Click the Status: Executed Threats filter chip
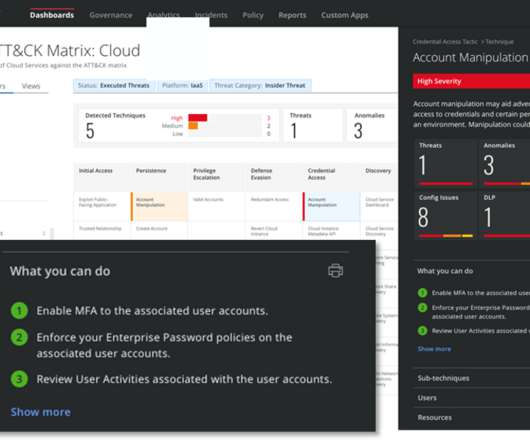The height and width of the screenshot is (442, 530). tap(114, 85)
